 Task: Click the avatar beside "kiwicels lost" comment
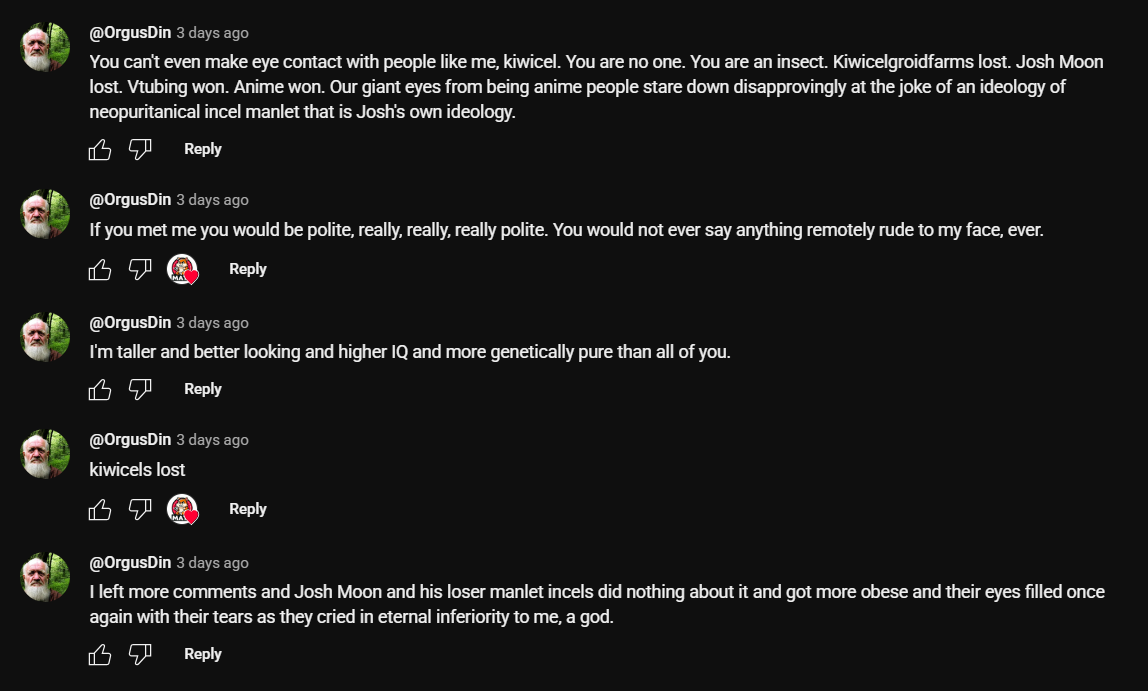coord(45,455)
